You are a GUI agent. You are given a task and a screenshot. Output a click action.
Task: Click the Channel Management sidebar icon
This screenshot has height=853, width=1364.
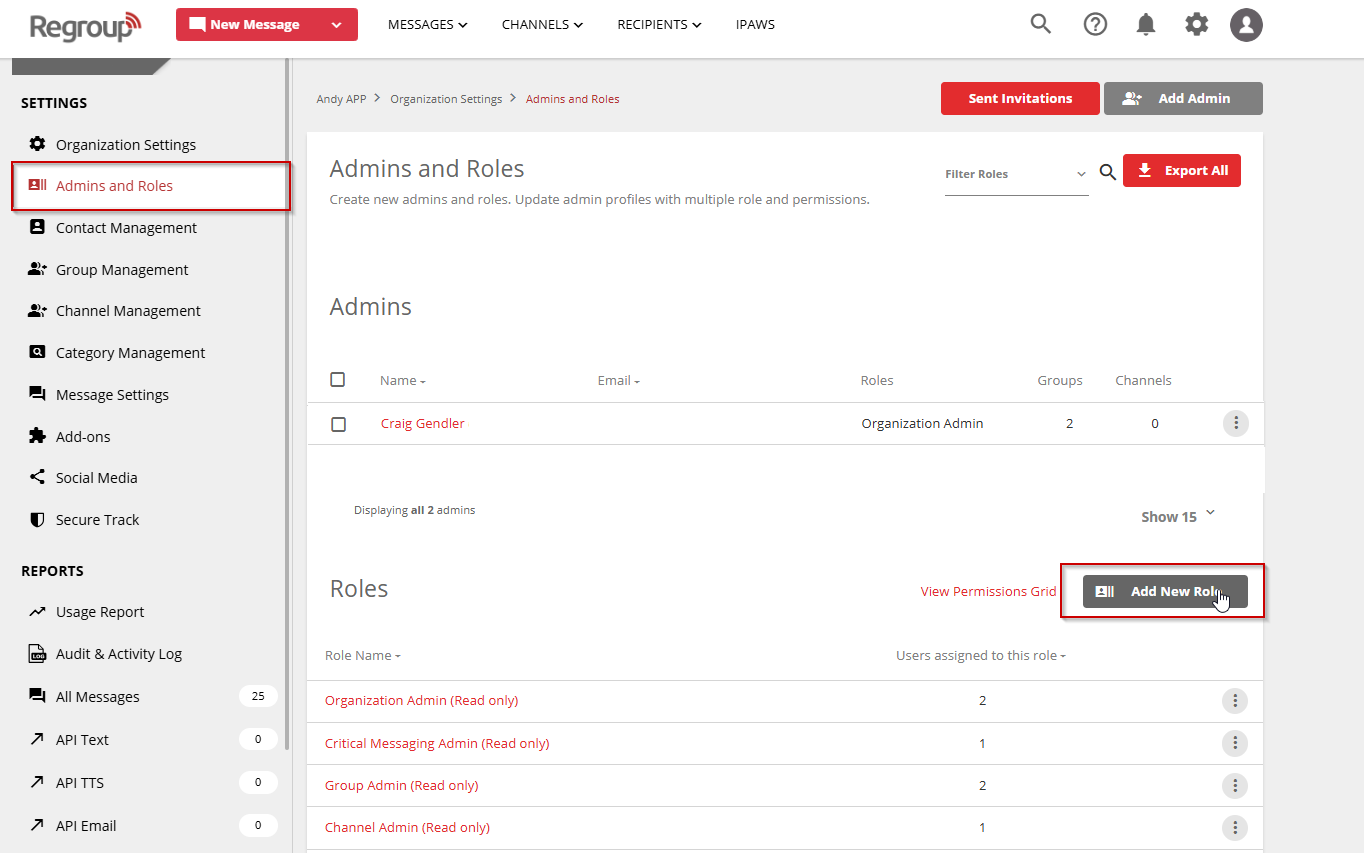[x=37, y=310]
